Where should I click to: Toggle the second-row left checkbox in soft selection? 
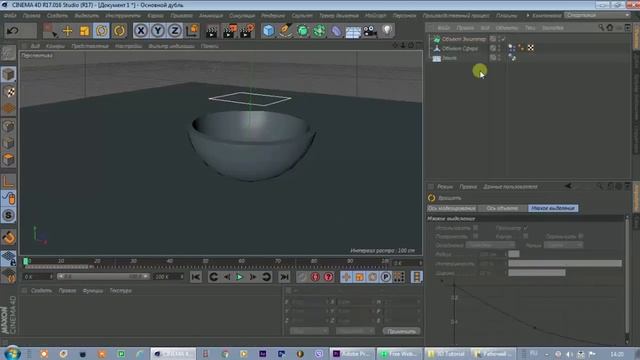476,236
